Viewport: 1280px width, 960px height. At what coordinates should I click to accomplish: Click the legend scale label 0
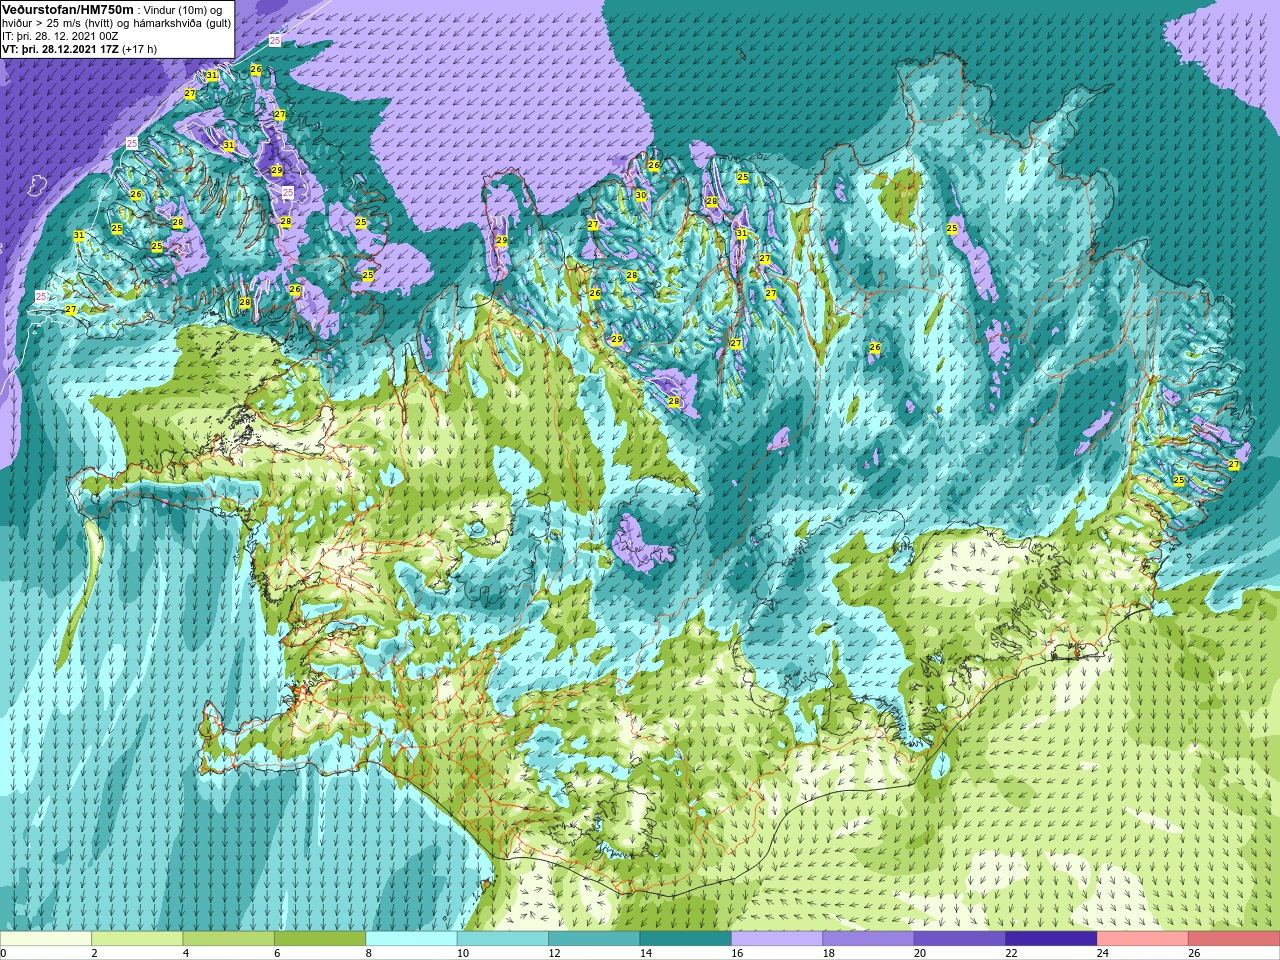(4, 953)
